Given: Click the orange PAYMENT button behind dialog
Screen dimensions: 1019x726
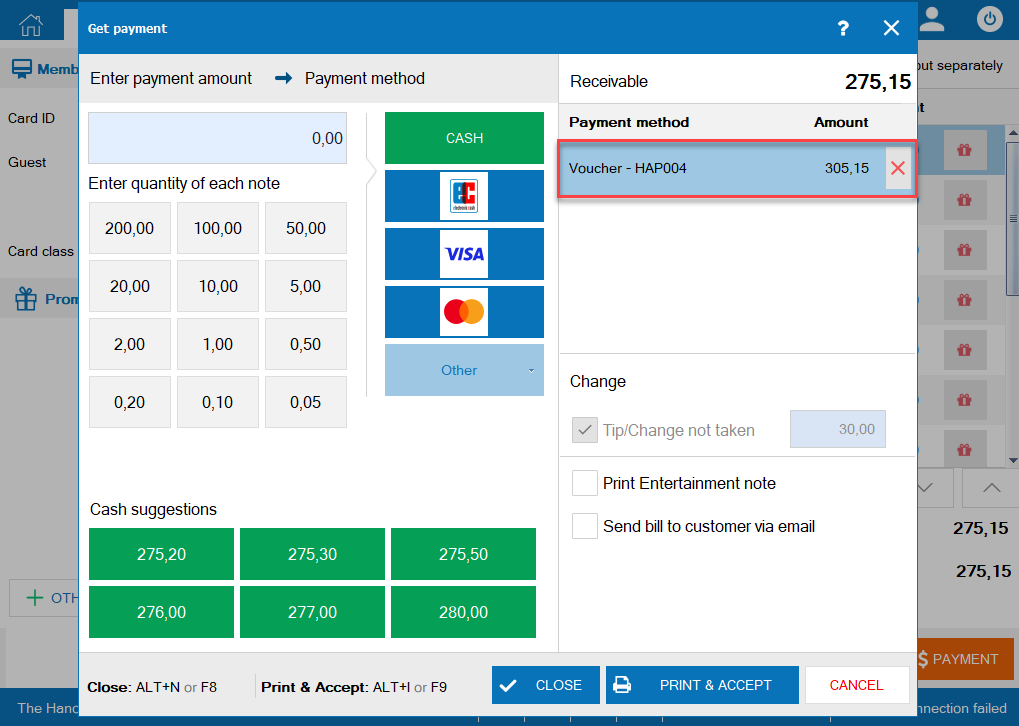Looking at the screenshot, I should click(x=966, y=659).
